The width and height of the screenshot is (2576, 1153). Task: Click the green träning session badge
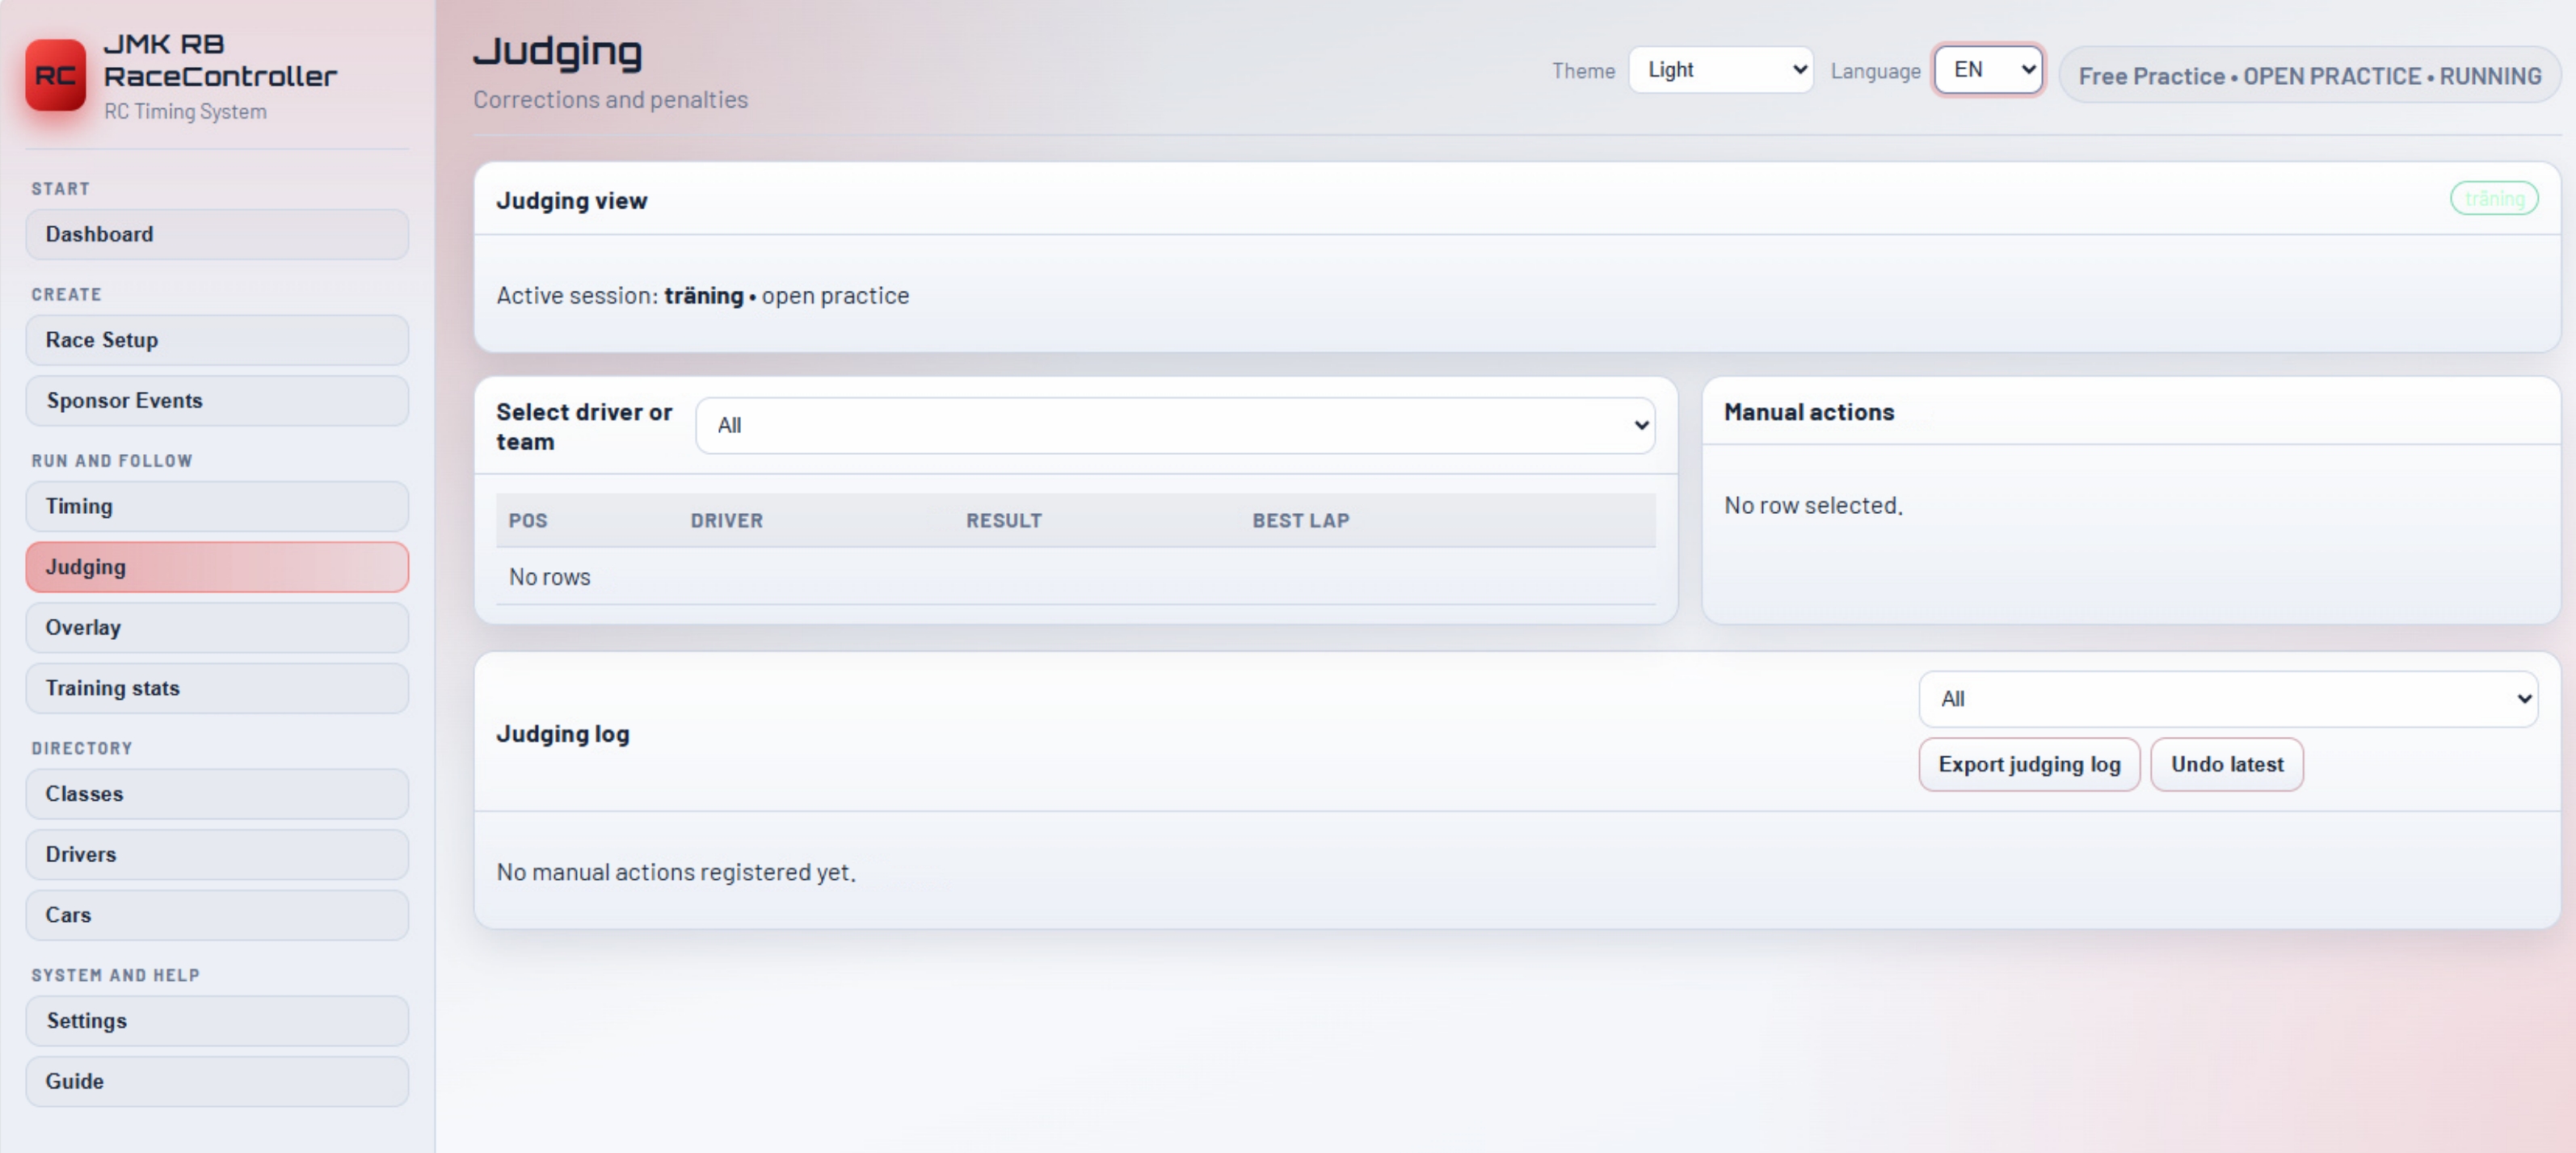pos(2493,198)
